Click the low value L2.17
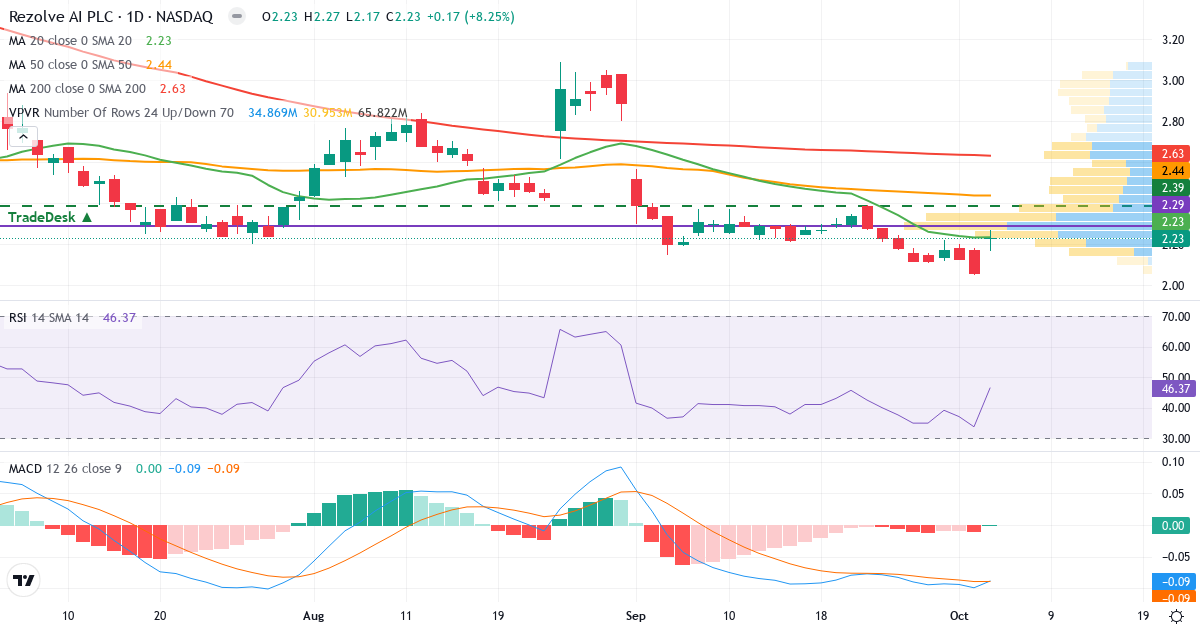 361,17
